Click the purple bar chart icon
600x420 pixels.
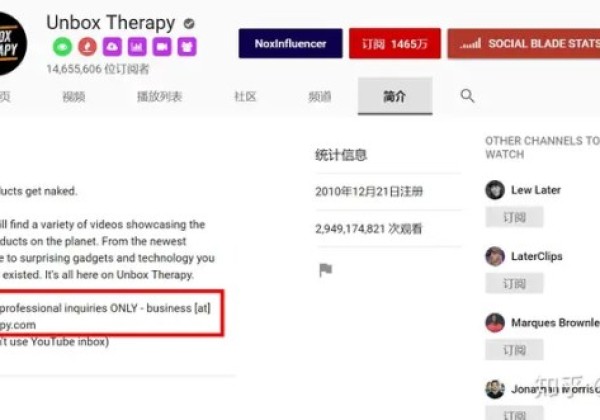coord(137,47)
